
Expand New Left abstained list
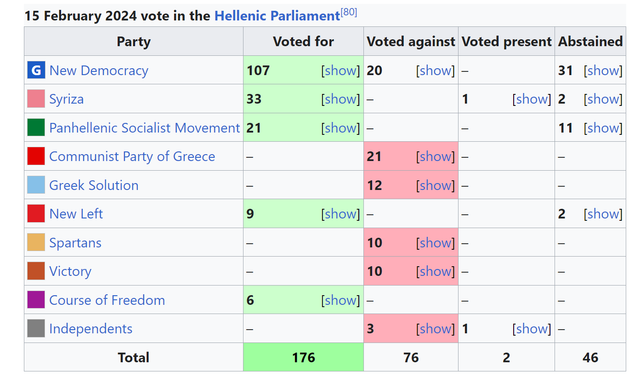603,214
